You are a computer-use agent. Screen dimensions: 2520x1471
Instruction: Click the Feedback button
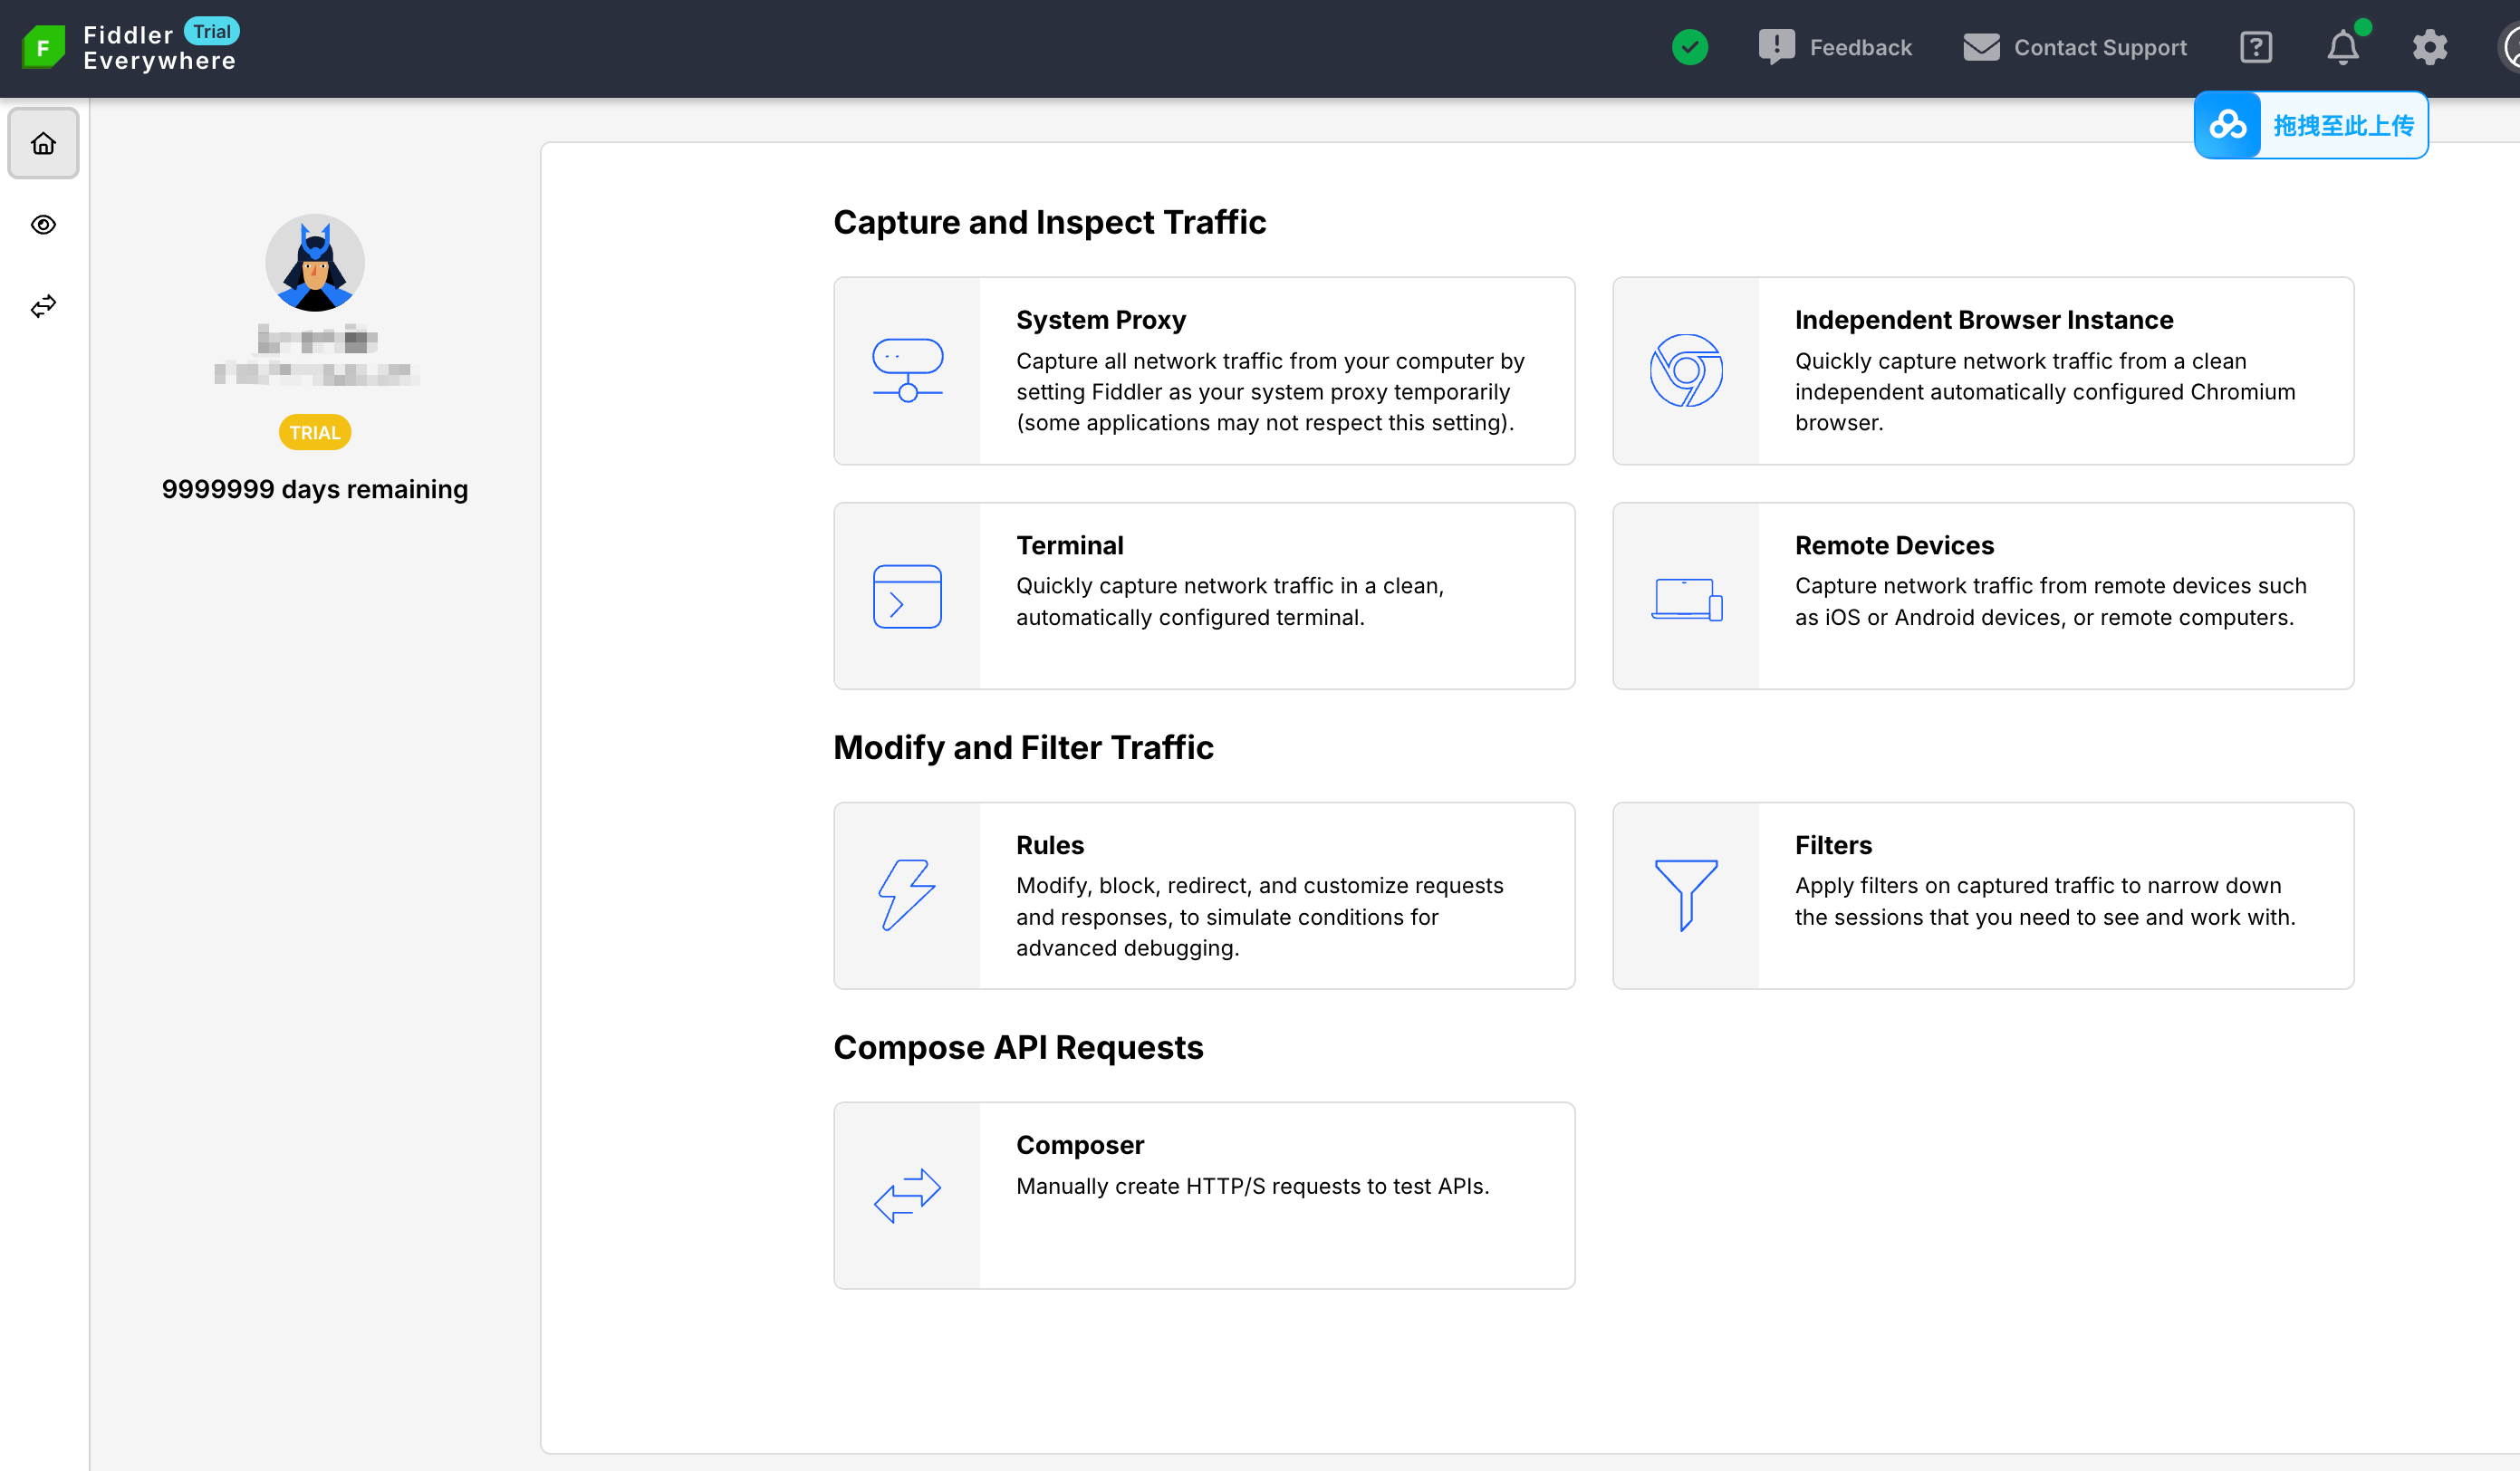pos(1835,47)
